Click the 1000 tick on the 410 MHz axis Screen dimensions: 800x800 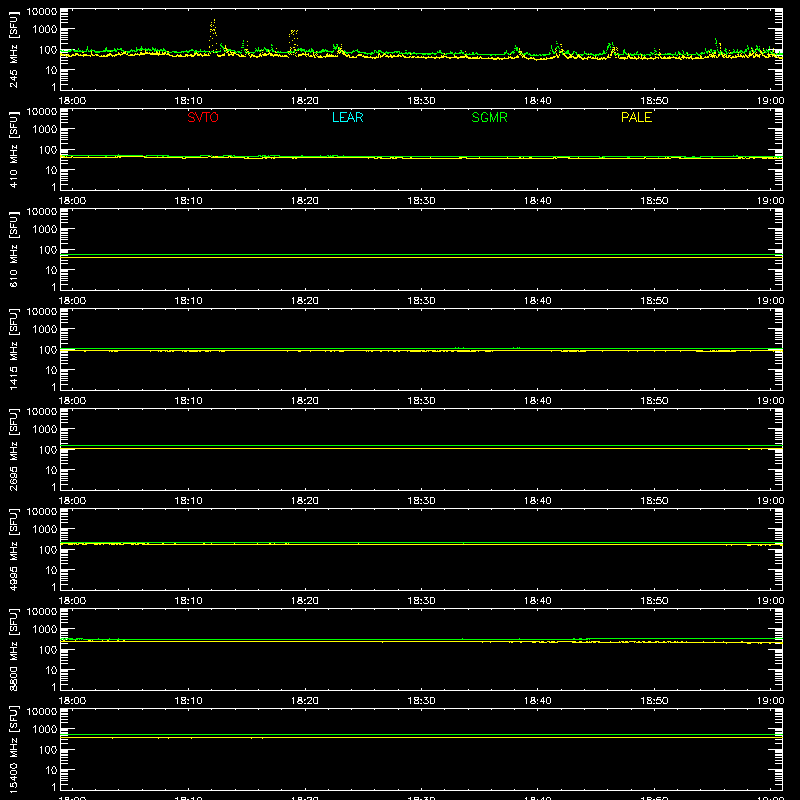(45, 130)
